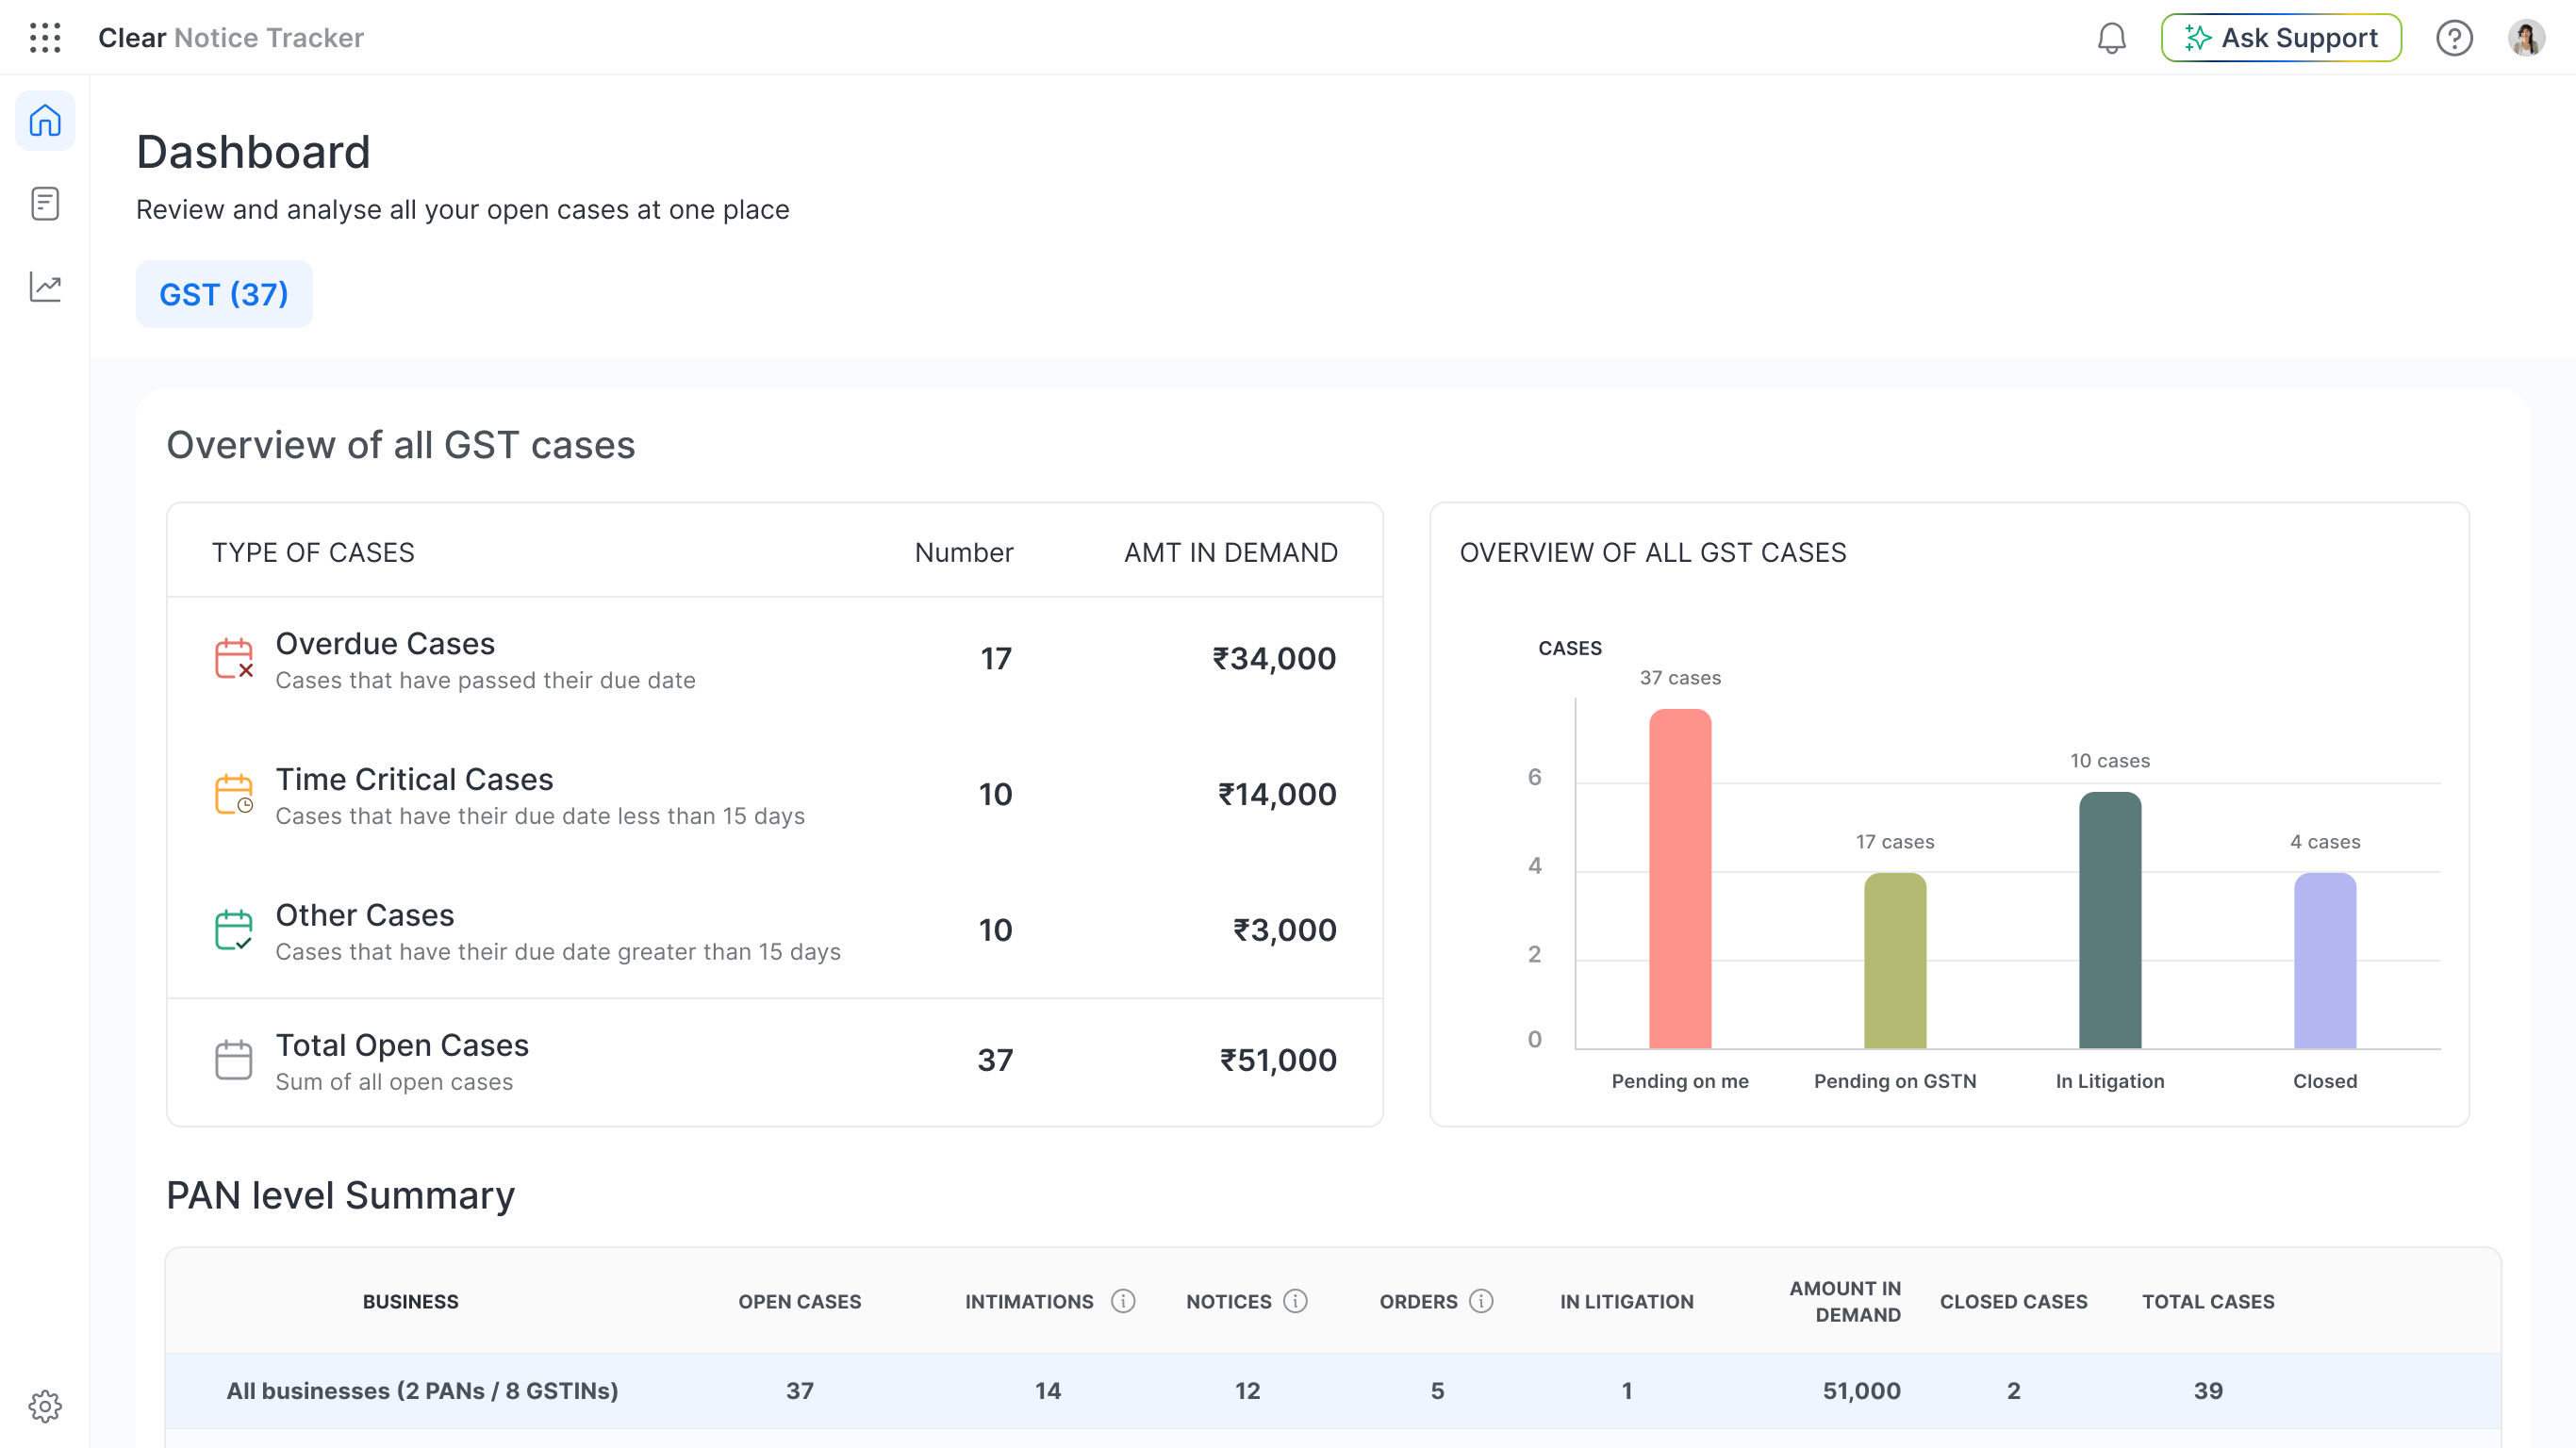Click the Overdue Cases number 17
This screenshot has height=1448, width=2576.
(996, 659)
